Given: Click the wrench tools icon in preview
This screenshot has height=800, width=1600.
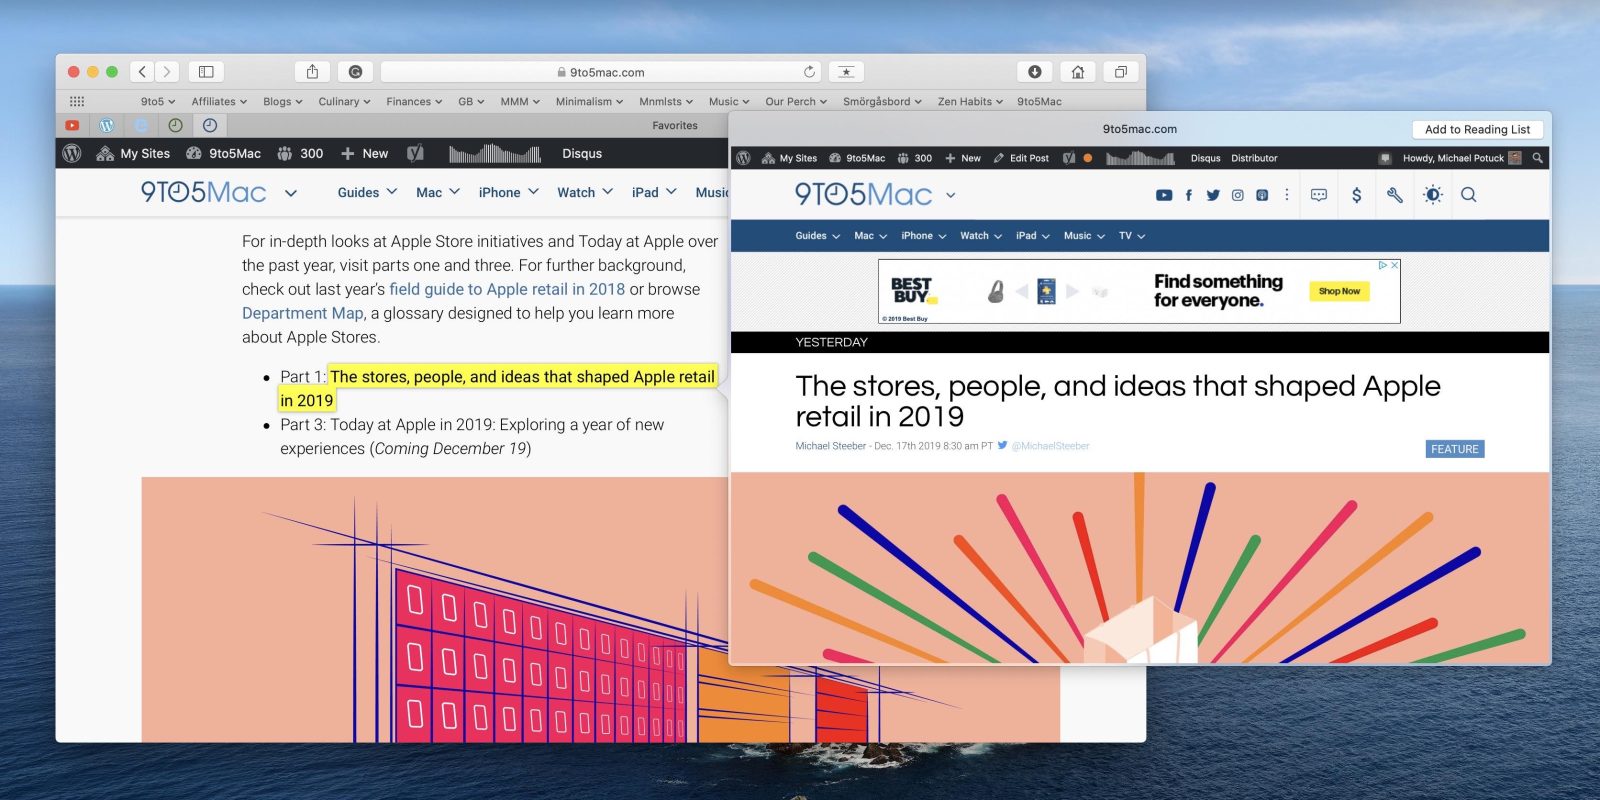Looking at the screenshot, I should point(1394,195).
